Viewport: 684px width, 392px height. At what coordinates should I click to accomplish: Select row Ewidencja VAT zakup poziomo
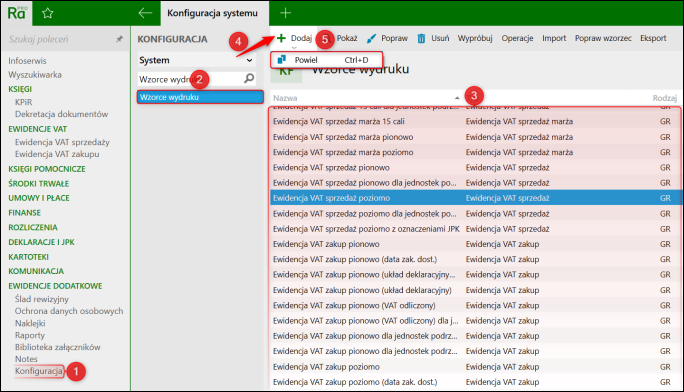(x=475, y=367)
